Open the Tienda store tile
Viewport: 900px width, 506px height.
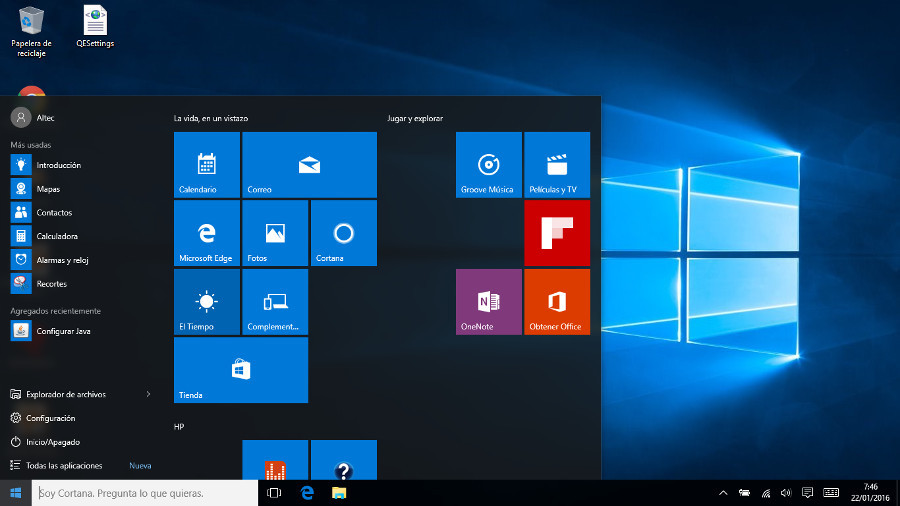[x=240, y=370]
